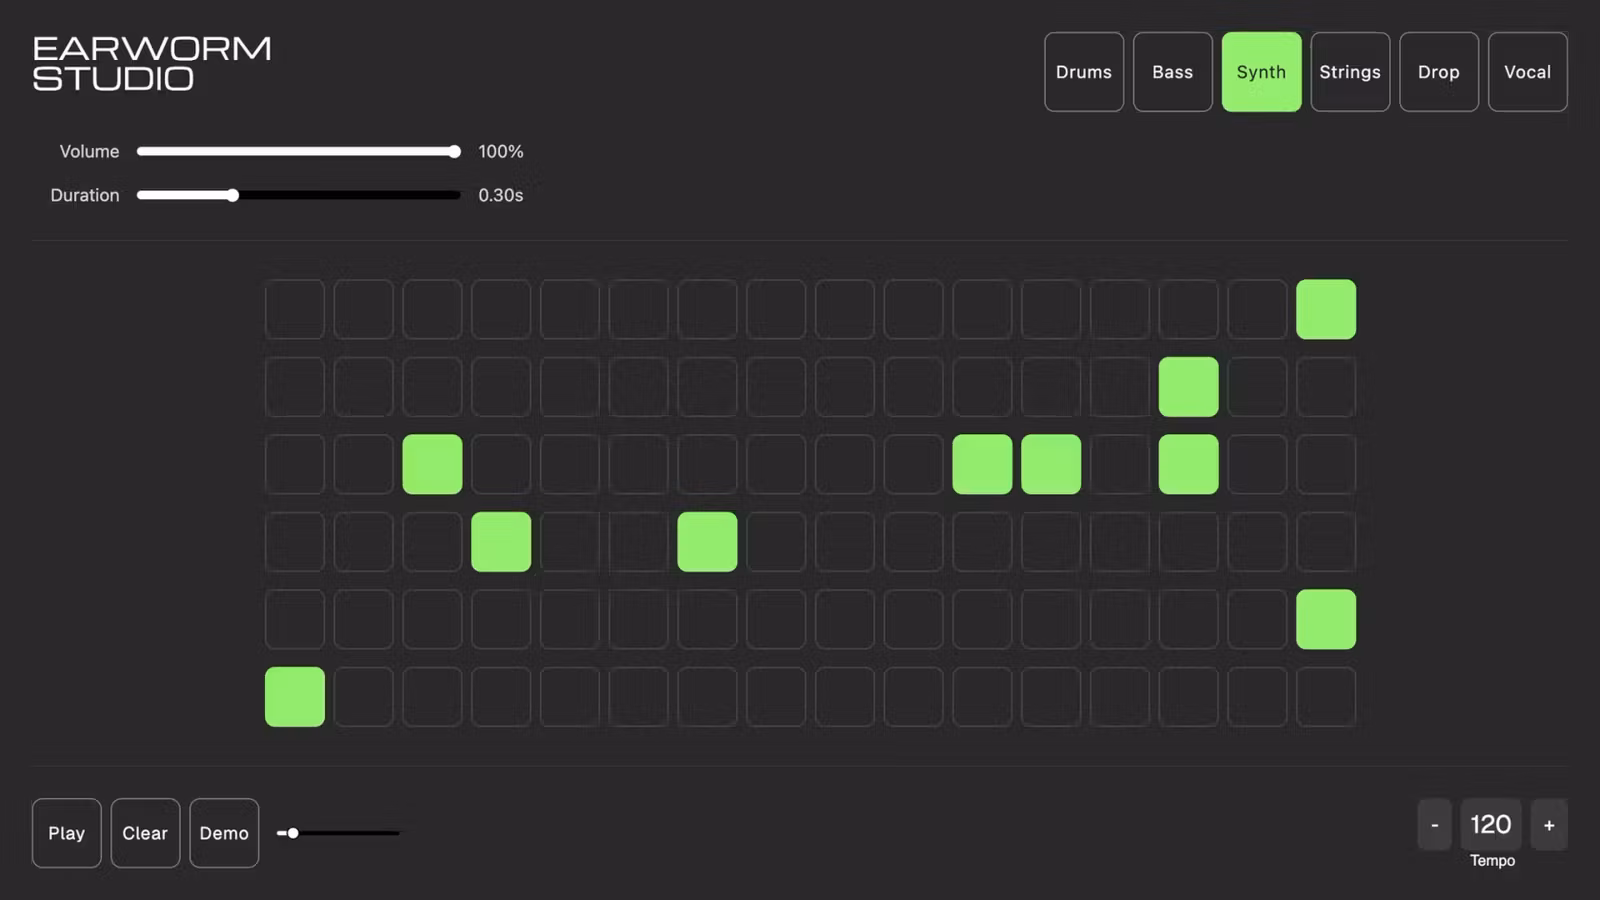Increase tempo with the plus button
Viewport: 1600px width, 900px height.
point(1549,825)
